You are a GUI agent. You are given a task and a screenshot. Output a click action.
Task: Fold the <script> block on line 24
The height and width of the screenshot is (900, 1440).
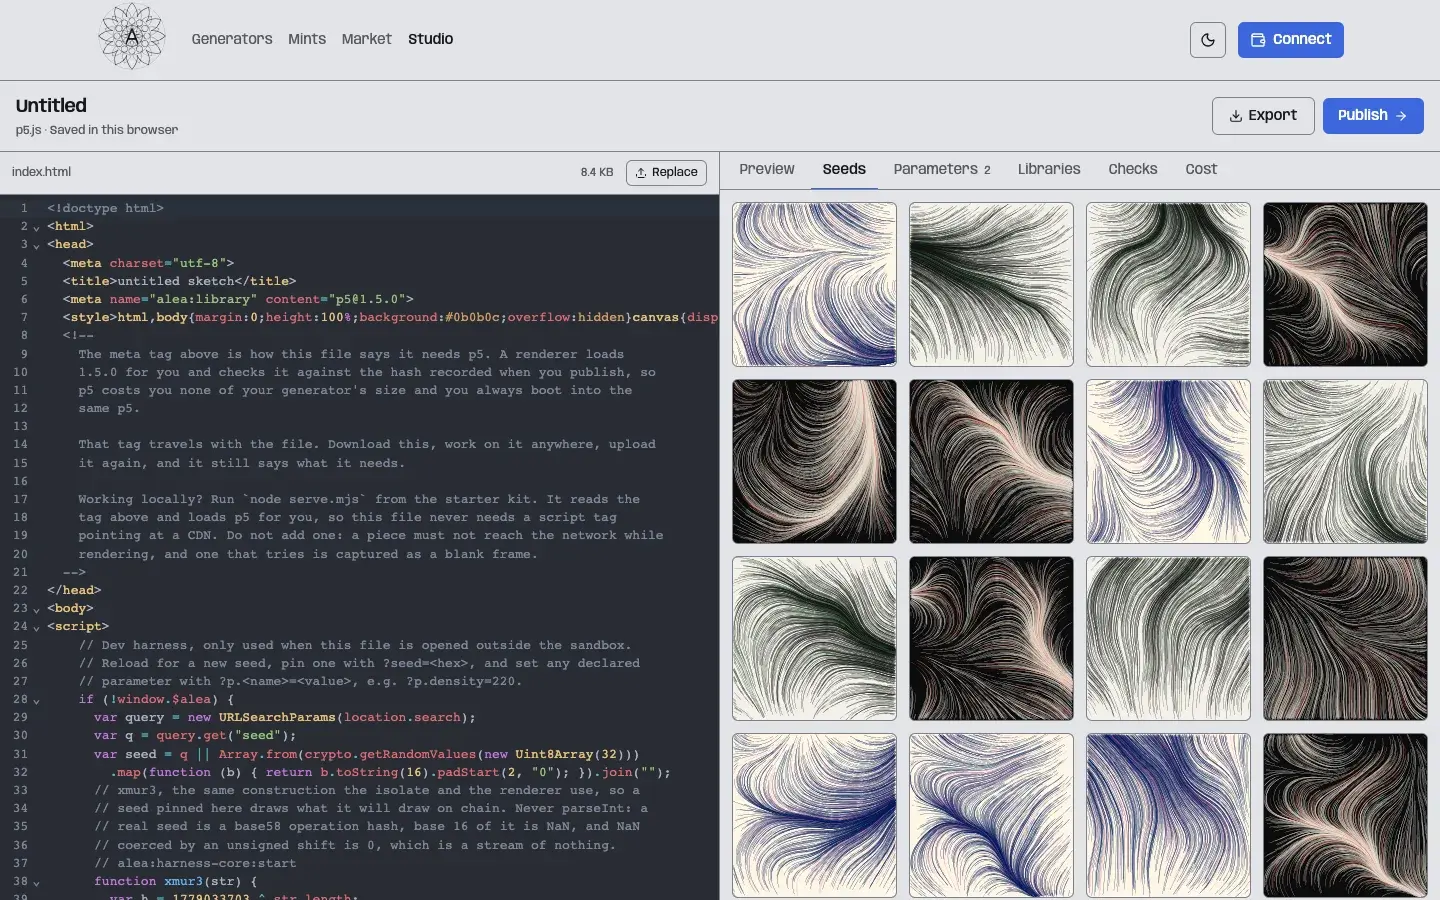point(36,627)
